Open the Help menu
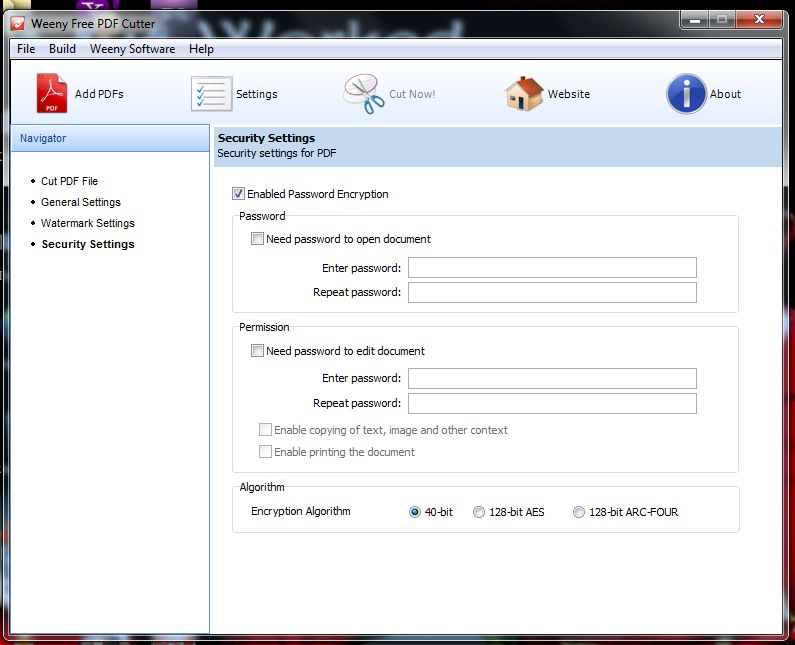 (201, 49)
